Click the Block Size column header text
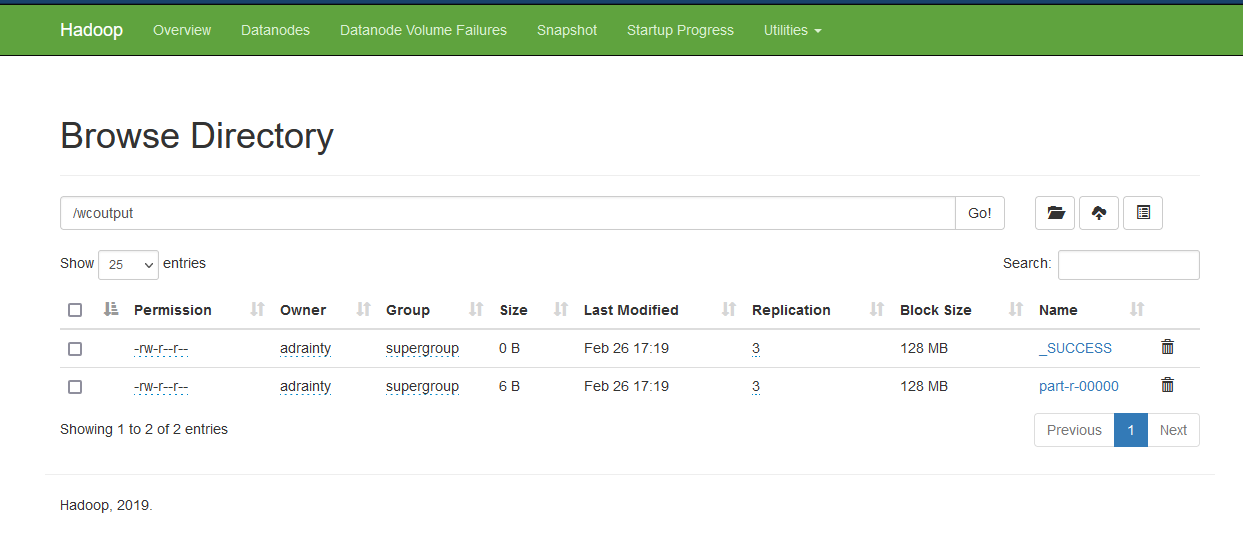1243x539 pixels. pos(936,310)
